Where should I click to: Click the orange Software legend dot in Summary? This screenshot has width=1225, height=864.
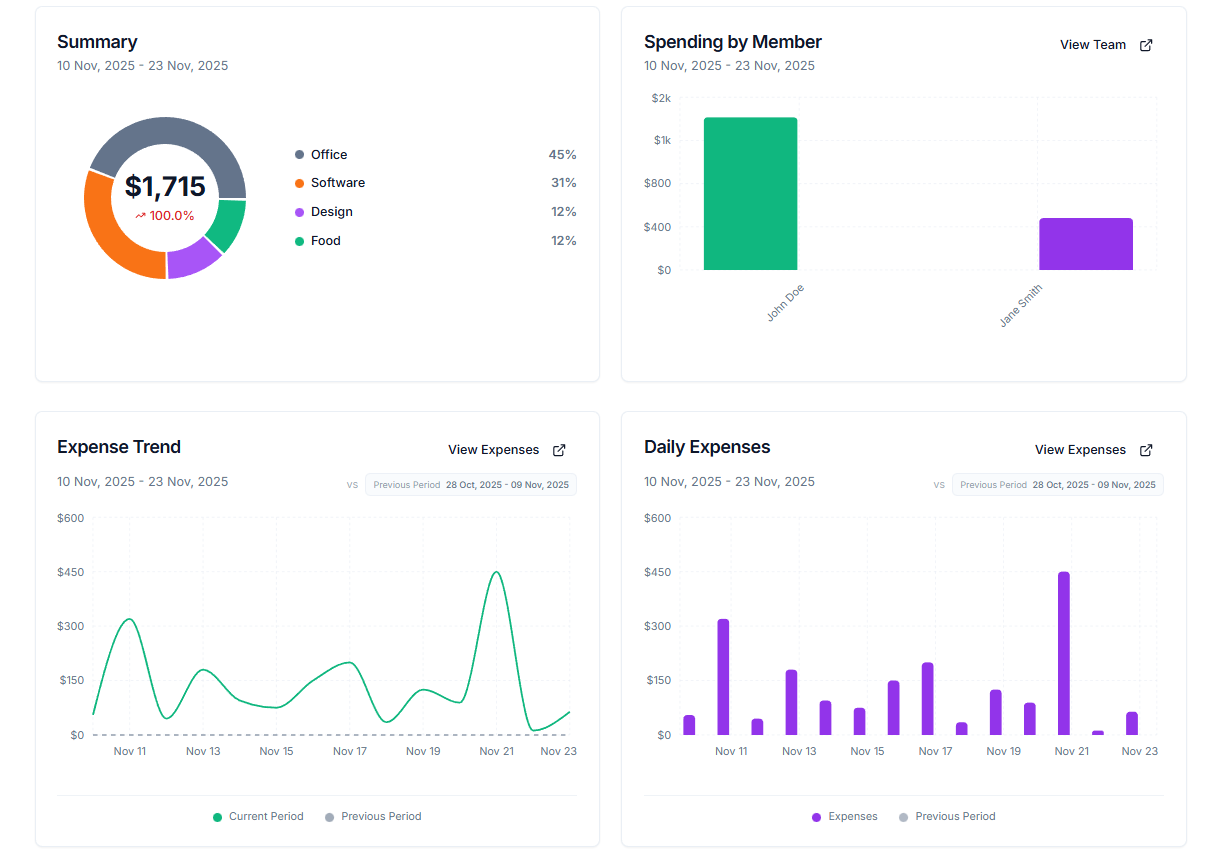coord(297,183)
